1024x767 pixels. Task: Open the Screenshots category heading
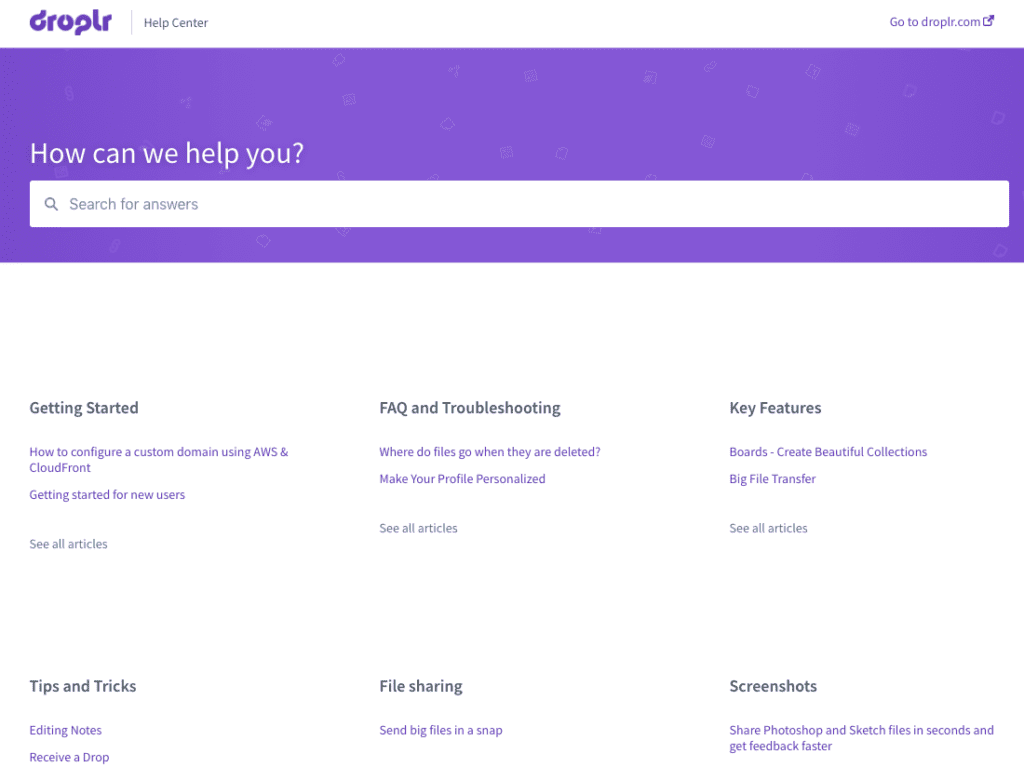click(x=773, y=686)
